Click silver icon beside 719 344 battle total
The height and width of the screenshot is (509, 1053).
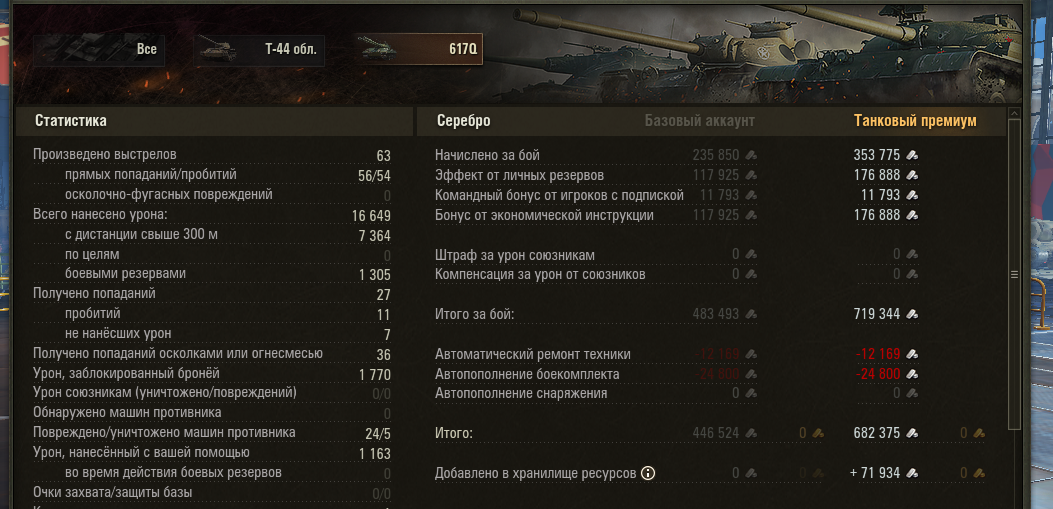912,314
